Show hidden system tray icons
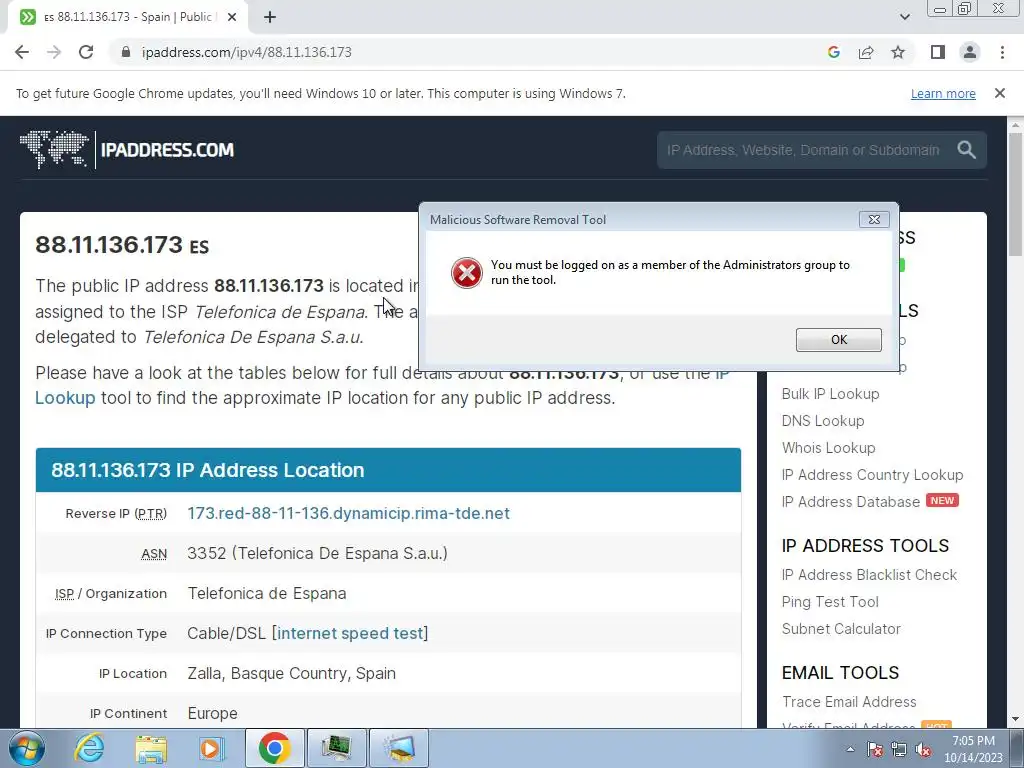 pyautogui.click(x=850, y=750)
